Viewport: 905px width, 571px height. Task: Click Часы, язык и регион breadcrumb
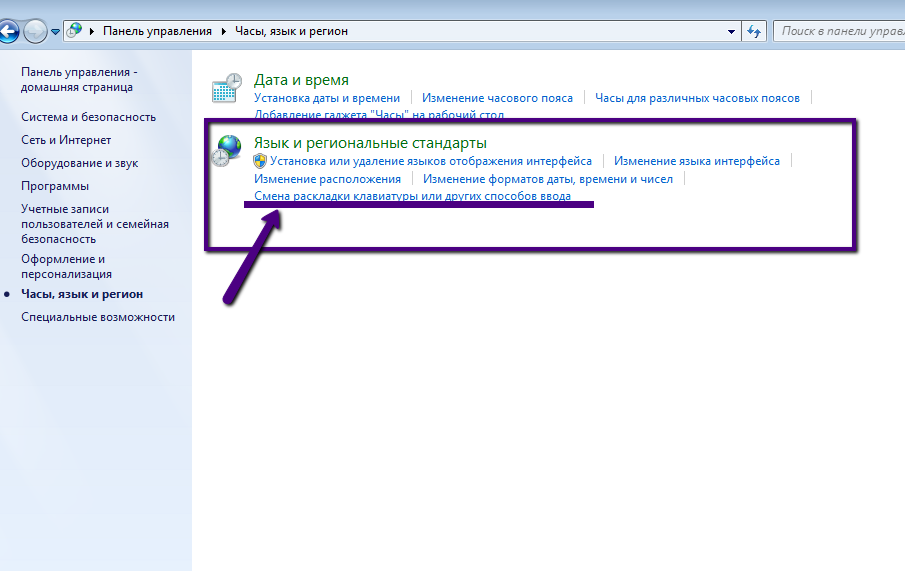[x=291, y=31]
